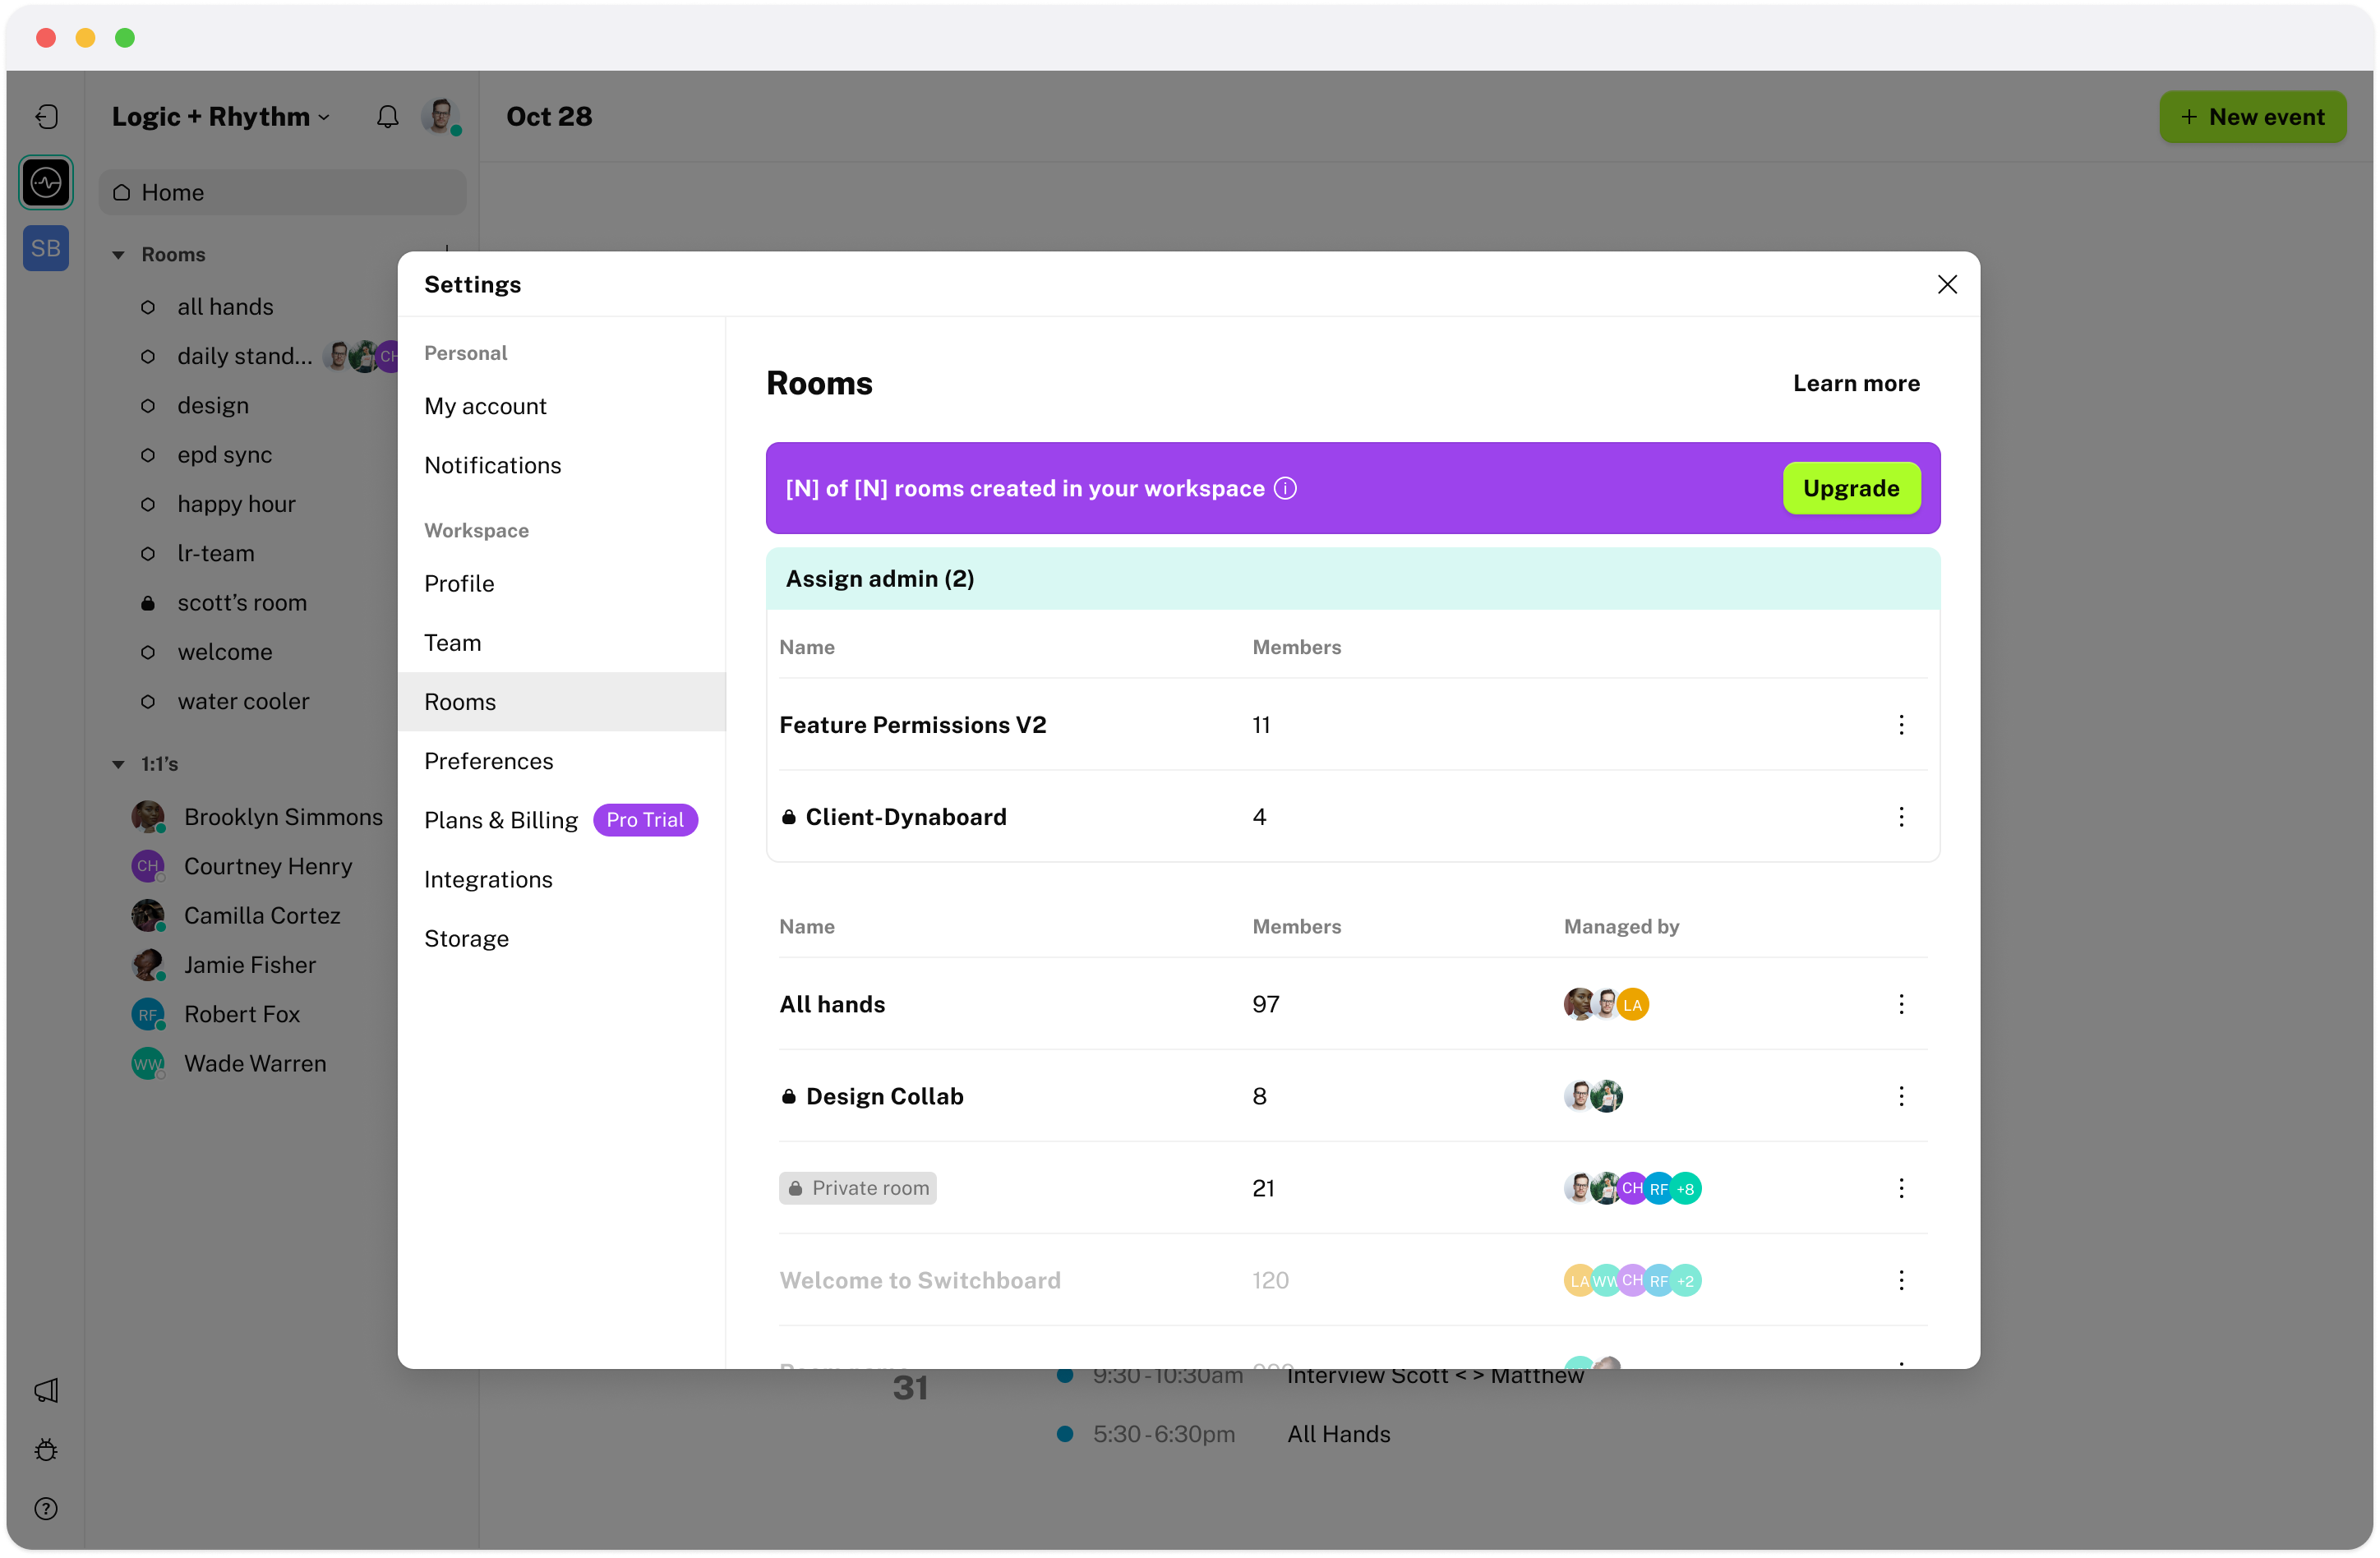Go to Plans & Billing settings
Viewport: 2380px width, 1558px height.
pos(501,820)
